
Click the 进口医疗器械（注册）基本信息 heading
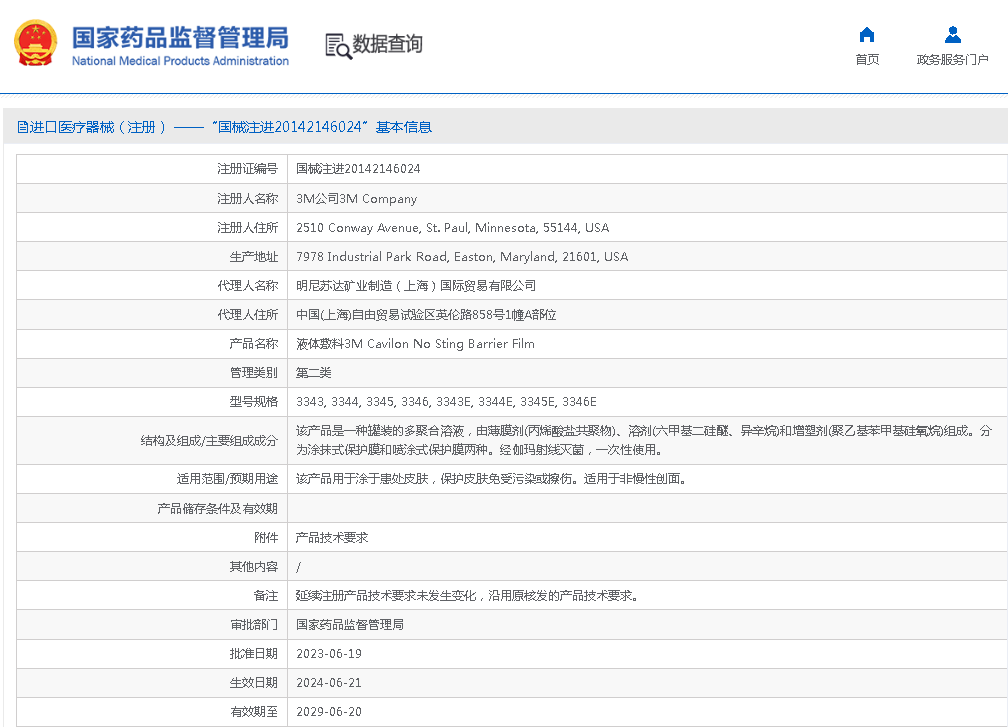(224, 127)
